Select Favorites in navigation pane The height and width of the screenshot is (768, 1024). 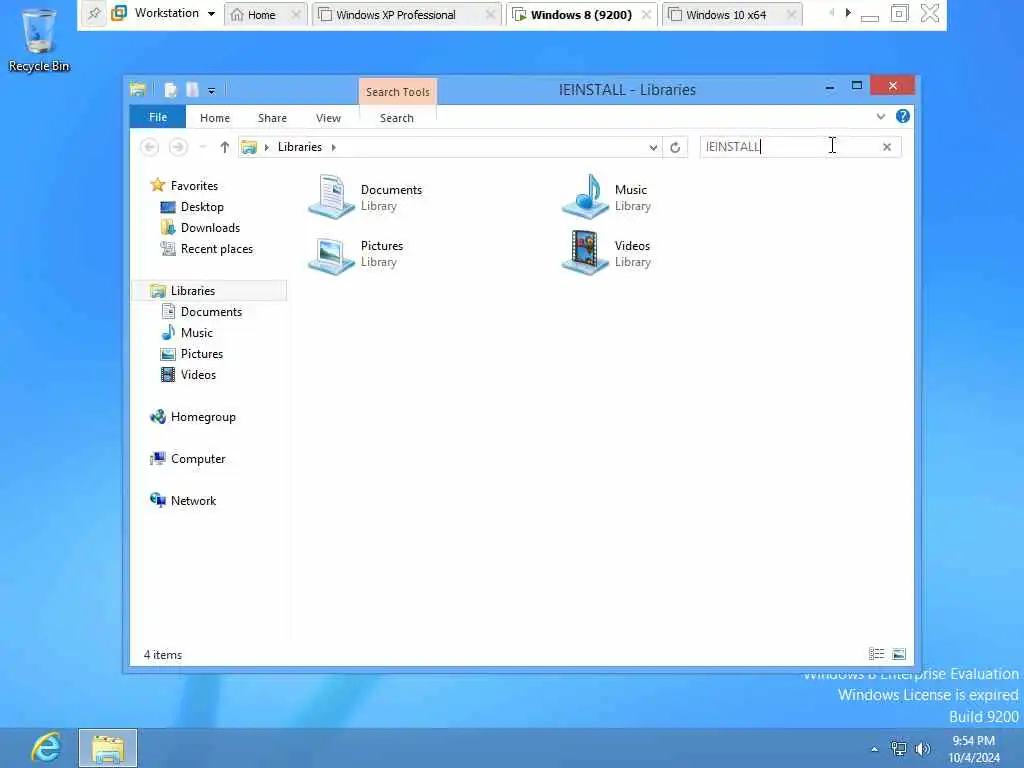click(194, 185)
